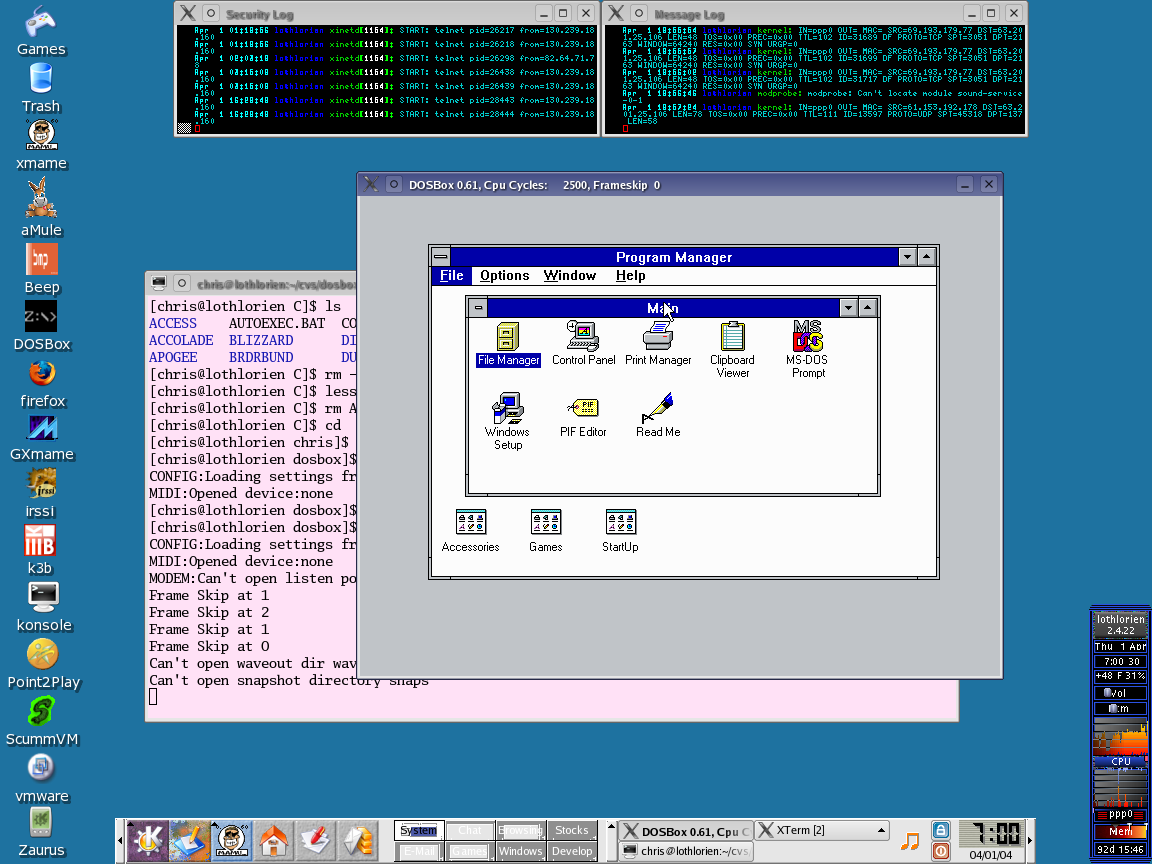Screen dimensions: 1152x864
Task: Open the File menu in Program Manager
Action: coord(451,276)
